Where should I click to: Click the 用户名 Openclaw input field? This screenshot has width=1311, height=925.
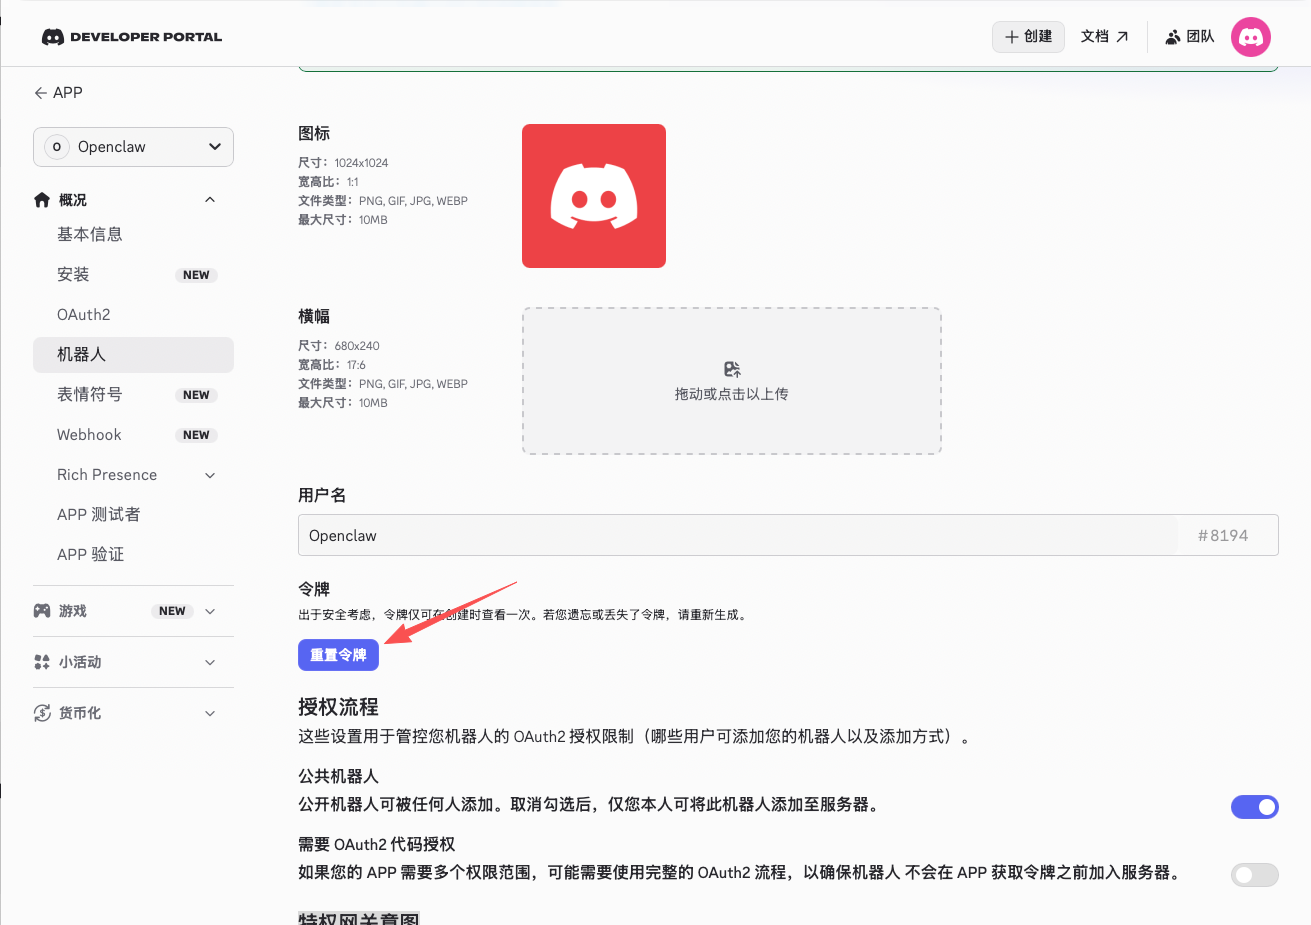click(700, 535)
